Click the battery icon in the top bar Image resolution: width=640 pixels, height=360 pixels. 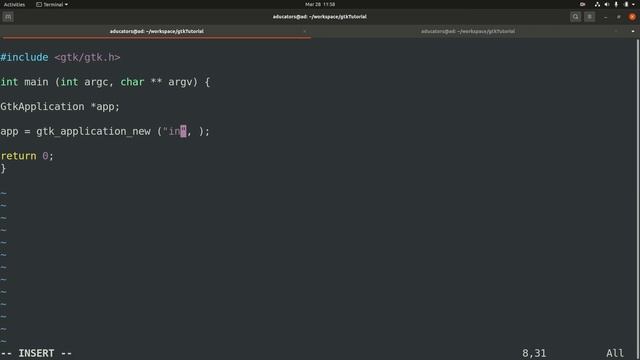tap(626, 4)
